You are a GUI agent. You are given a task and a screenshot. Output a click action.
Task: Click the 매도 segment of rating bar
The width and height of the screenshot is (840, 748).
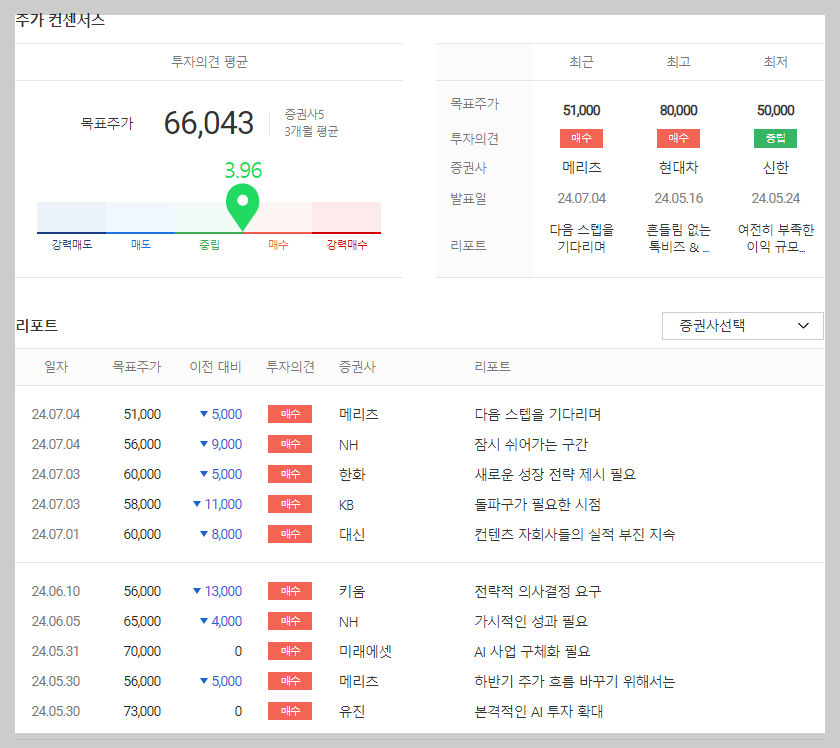click(x=140, y=218)
